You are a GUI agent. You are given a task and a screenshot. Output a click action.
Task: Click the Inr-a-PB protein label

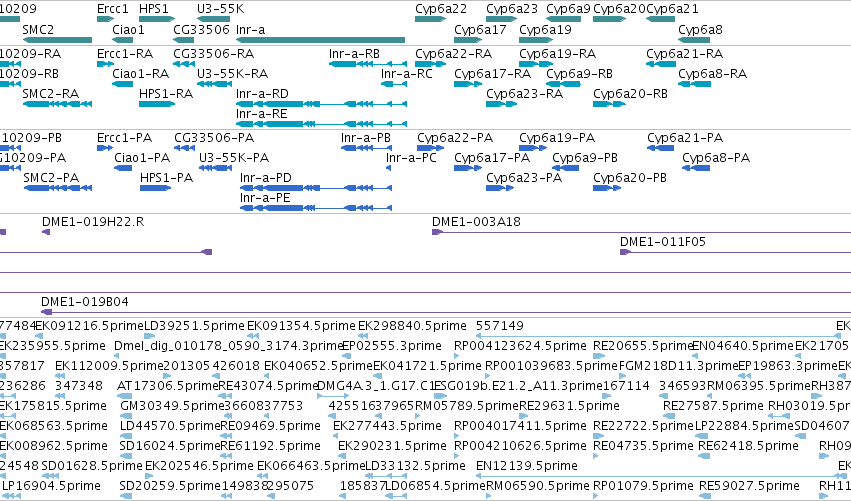pyautogui.click(x=366, y=138)
